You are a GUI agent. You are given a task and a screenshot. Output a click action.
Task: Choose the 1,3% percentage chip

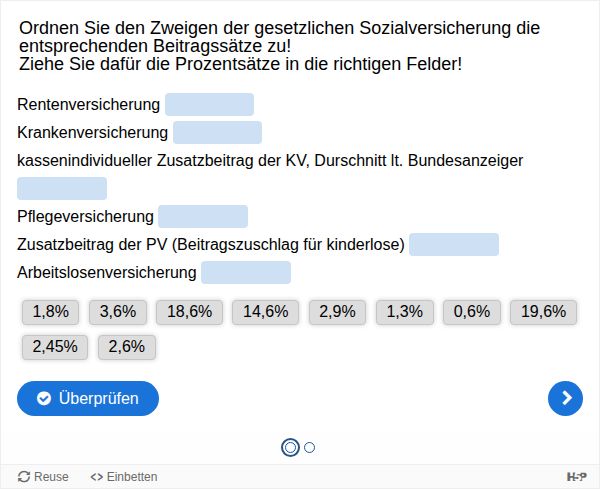coord(405,312)
